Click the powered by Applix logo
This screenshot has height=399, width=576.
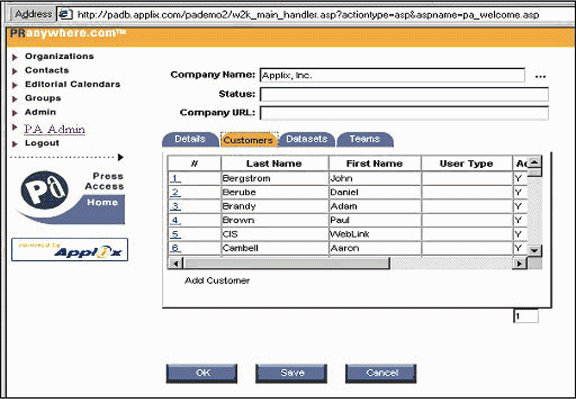click(70, 250)
